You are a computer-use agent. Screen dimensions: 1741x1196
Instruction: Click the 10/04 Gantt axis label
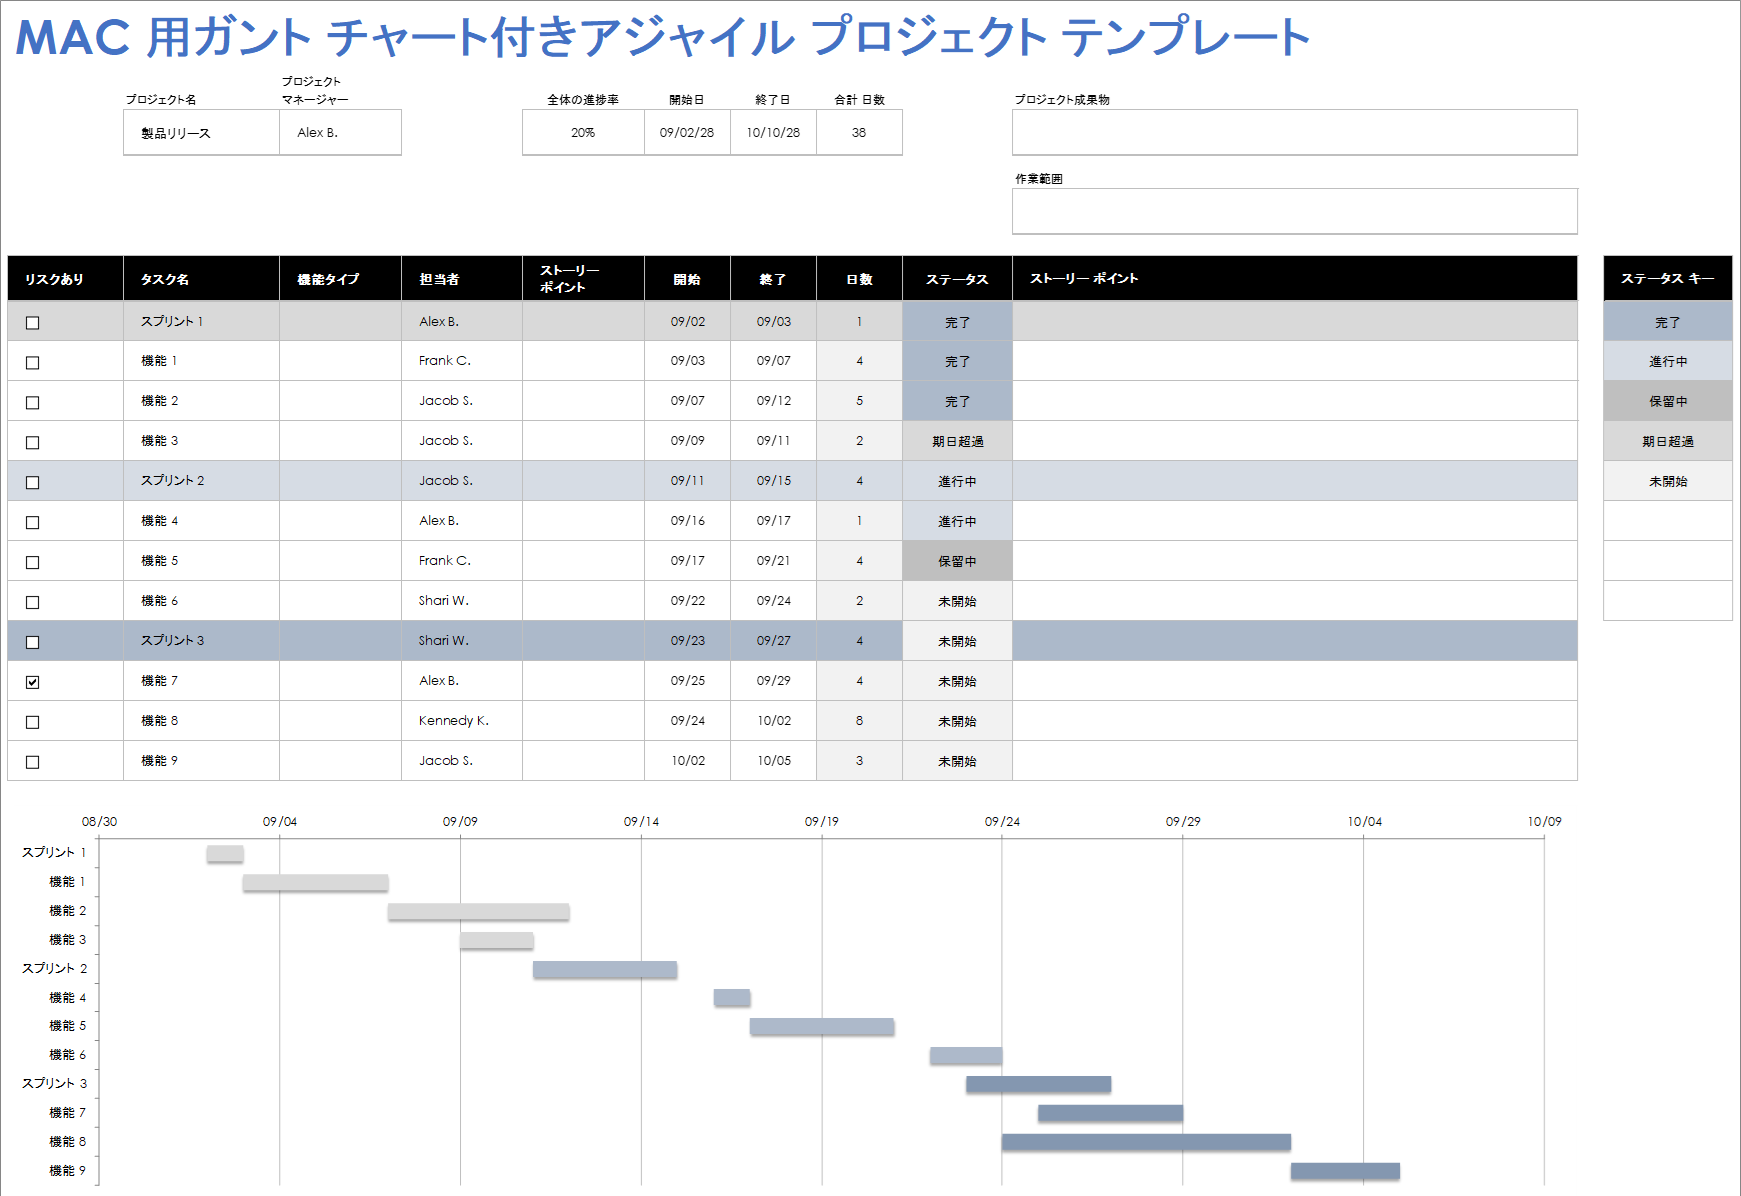(1364, 821)
